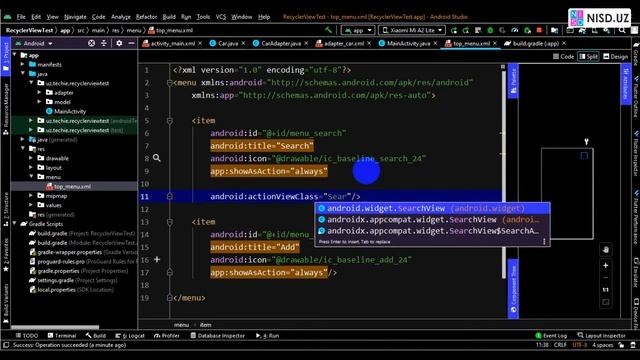Click Apply Changes and Restart Activity icon
Screen dimensions: 640x360
click(x=466, y=30)
